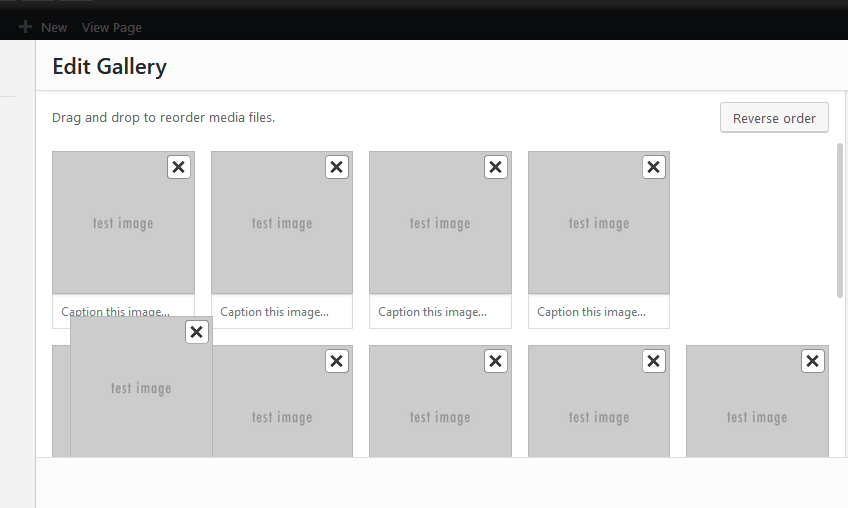Click the plus icon beside New

25,27
